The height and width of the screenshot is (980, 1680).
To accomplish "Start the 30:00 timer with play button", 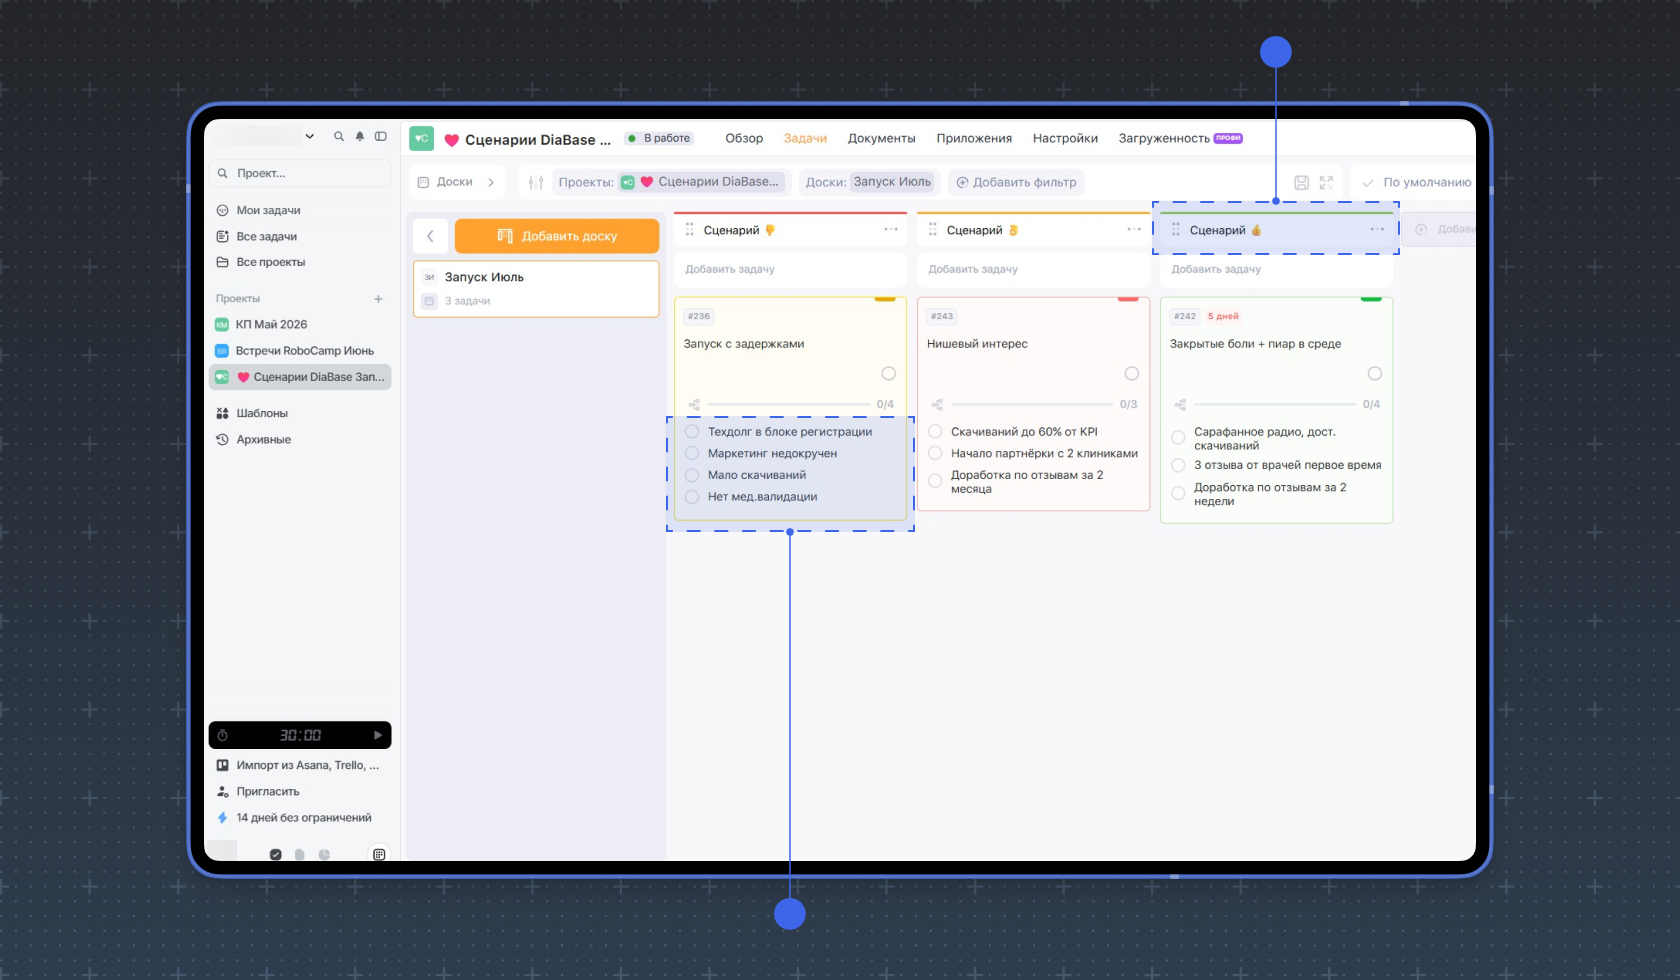I will coord(378,735).
